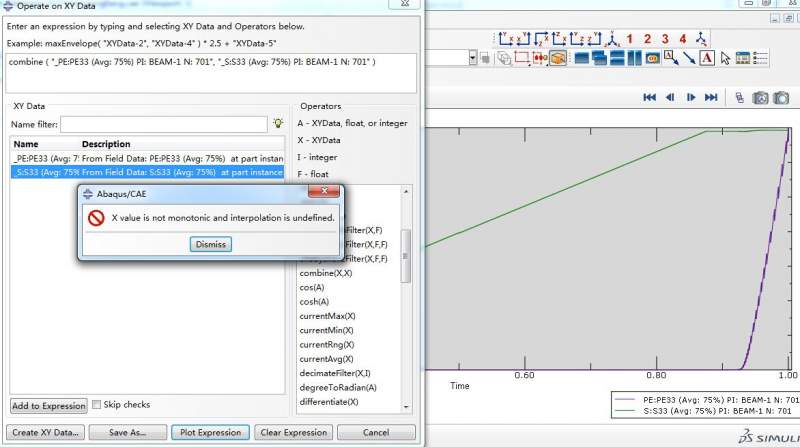Choose the currentMin(X) operator
The height and width of the screenshot is (447, 800).
[x=326, y=330]
